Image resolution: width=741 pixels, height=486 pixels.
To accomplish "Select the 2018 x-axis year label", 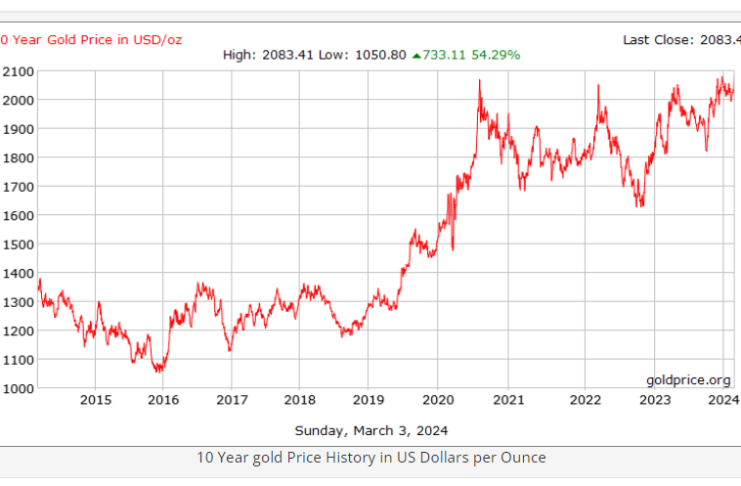I will 300,400.
